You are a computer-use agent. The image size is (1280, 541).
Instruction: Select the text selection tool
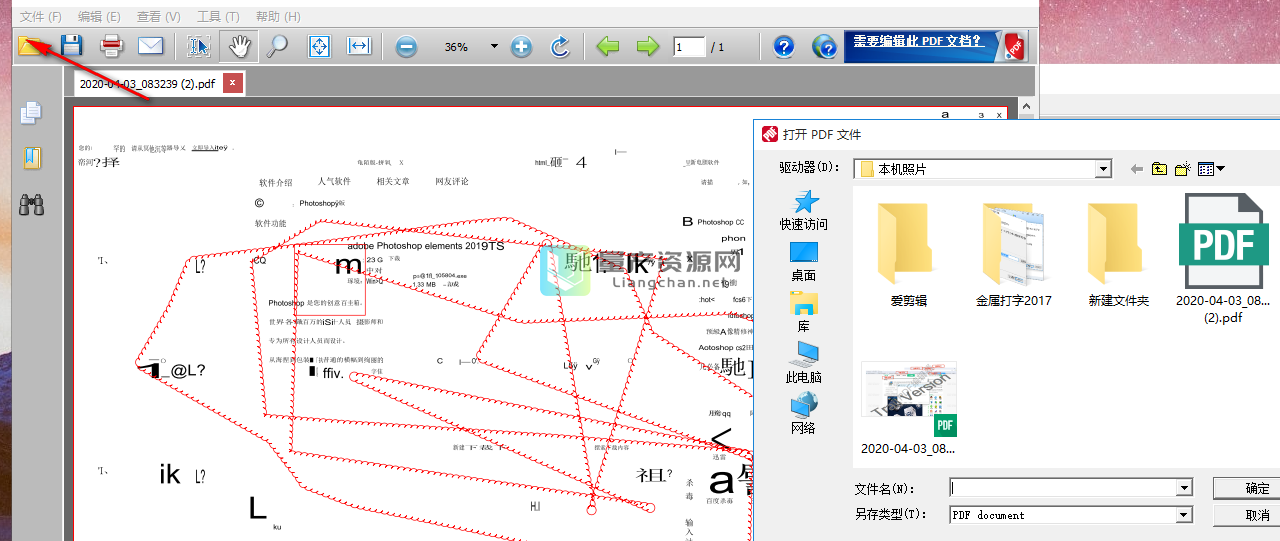point(199,46)
